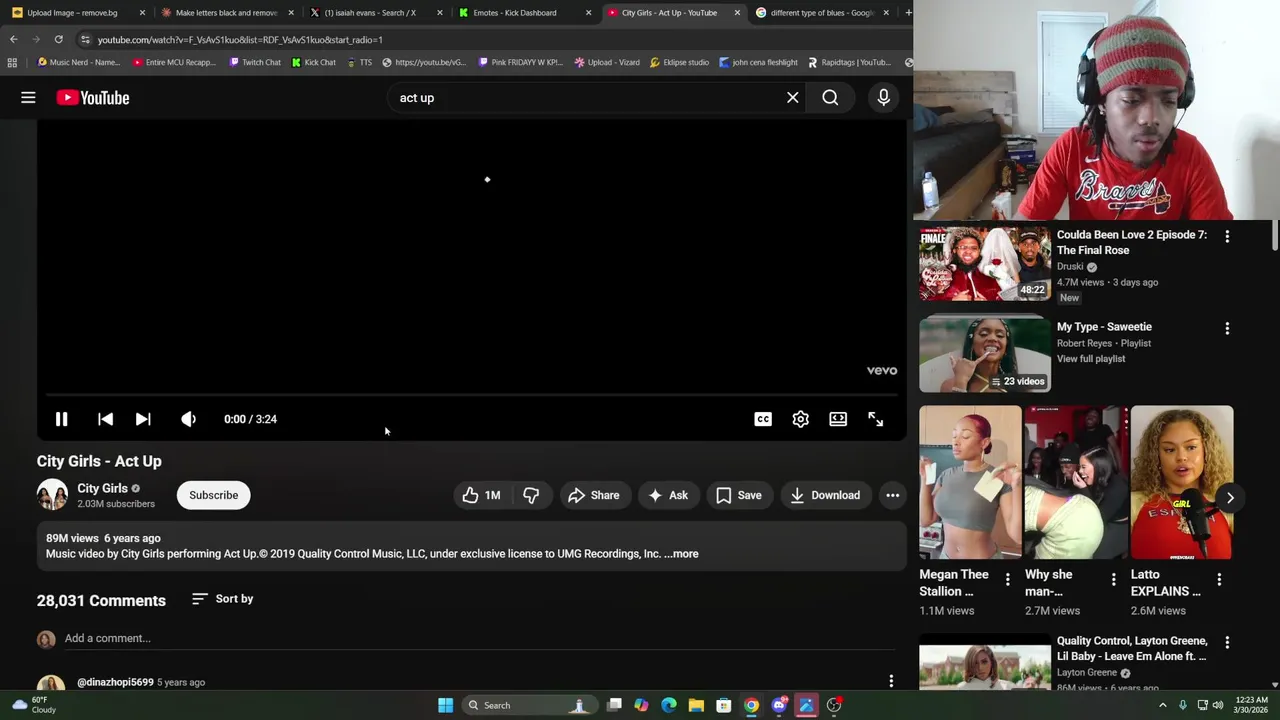Open Coulda Been Love 2 thumbnail
Screen dimensions: 1280x720
985,263
